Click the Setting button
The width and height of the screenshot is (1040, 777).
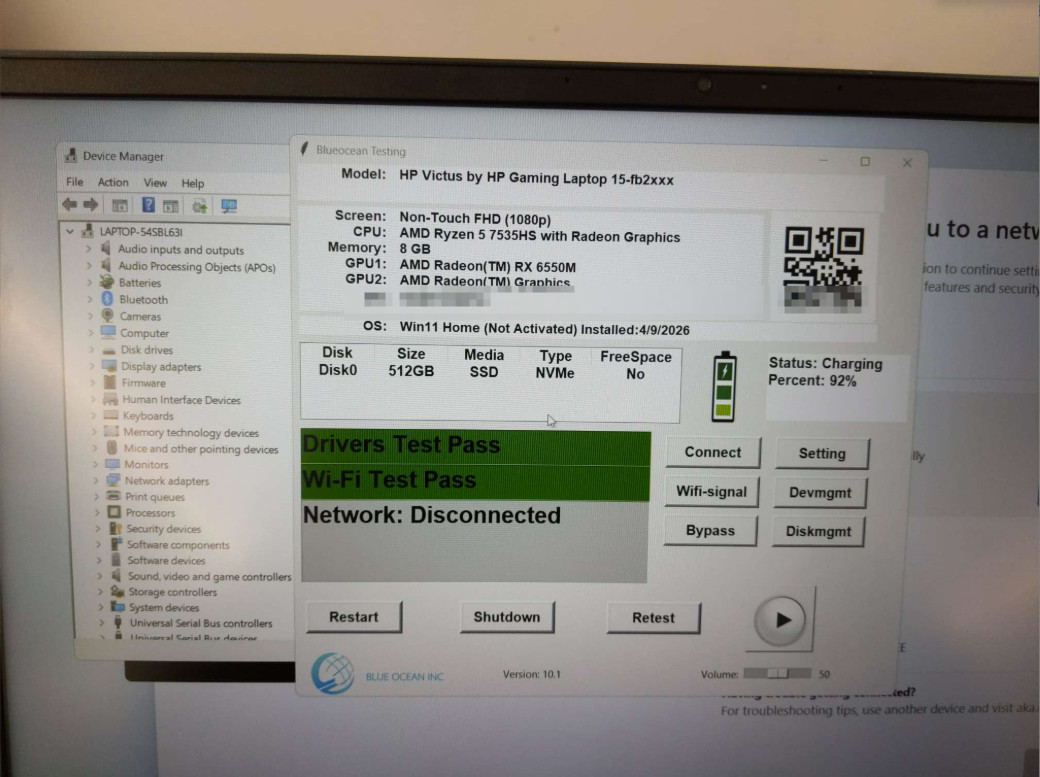pos(822,454)
